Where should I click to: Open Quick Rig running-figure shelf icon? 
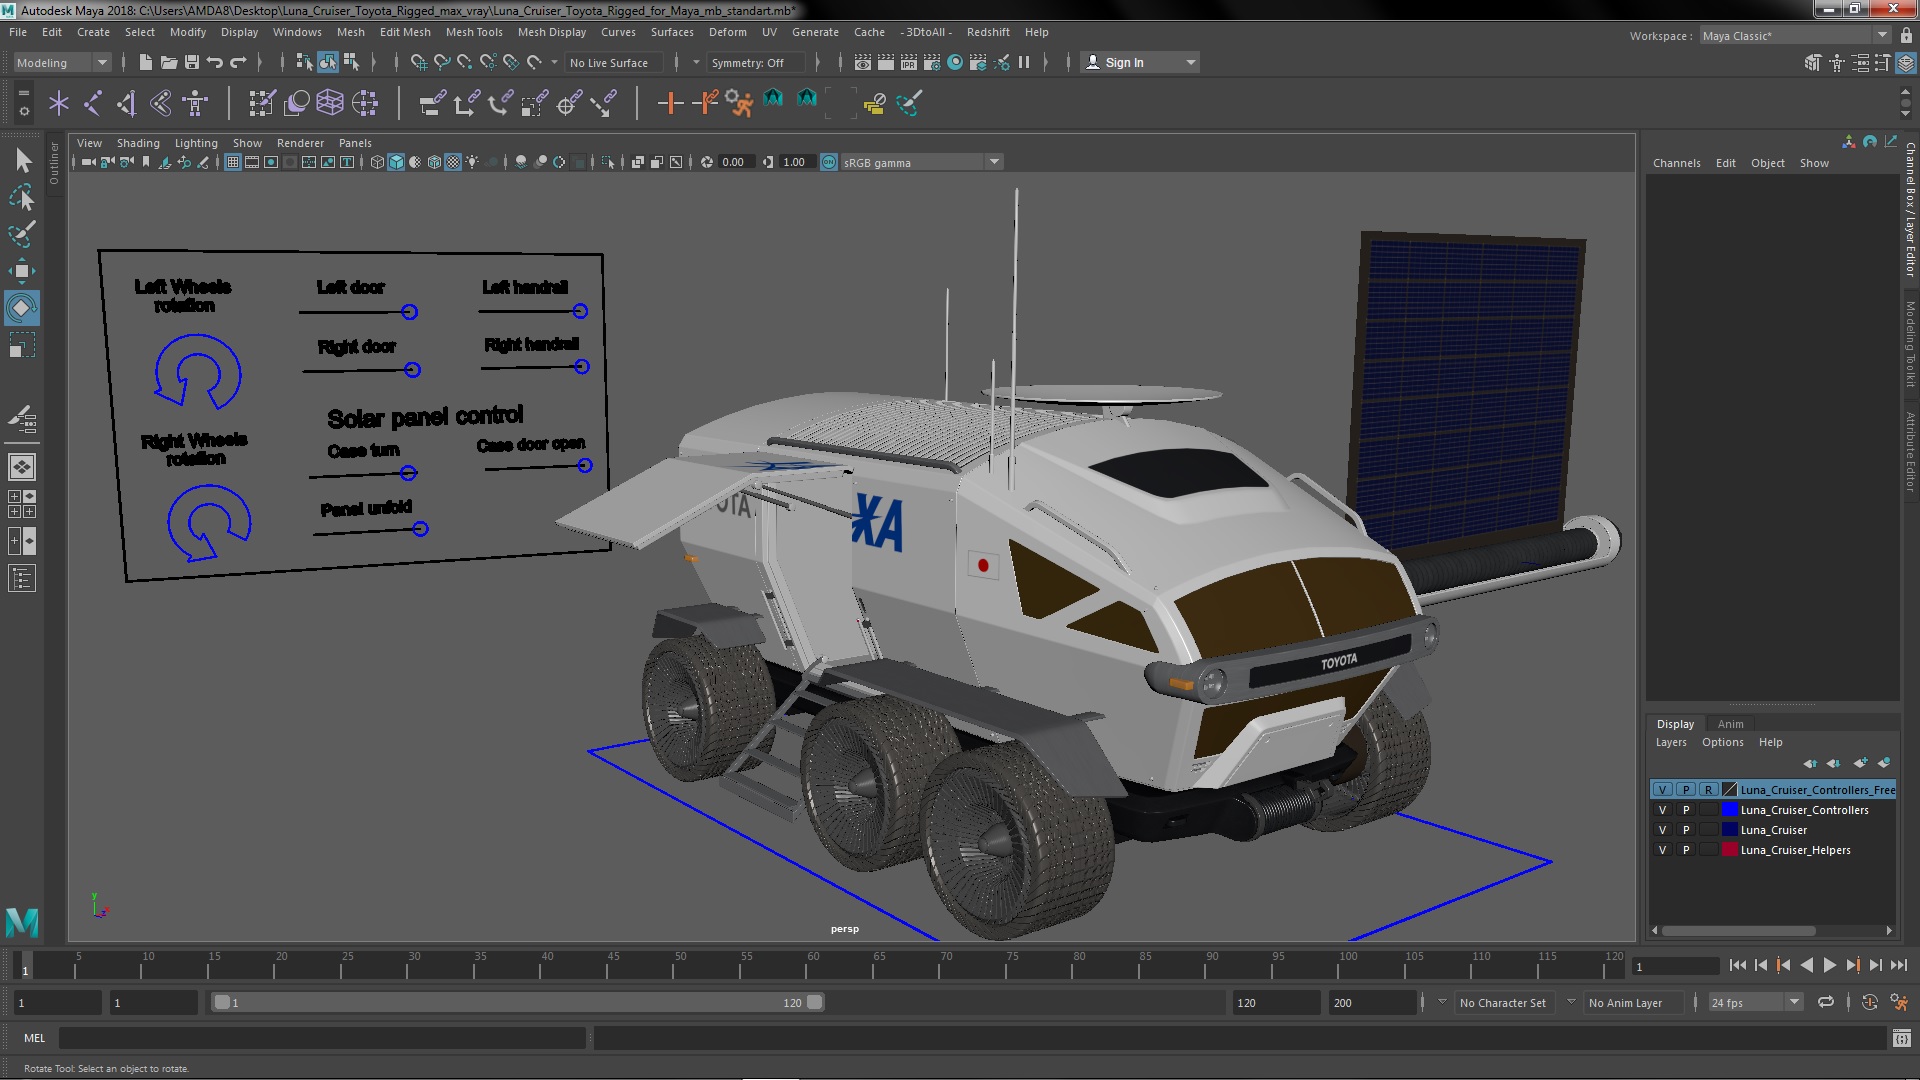point(739,103)
